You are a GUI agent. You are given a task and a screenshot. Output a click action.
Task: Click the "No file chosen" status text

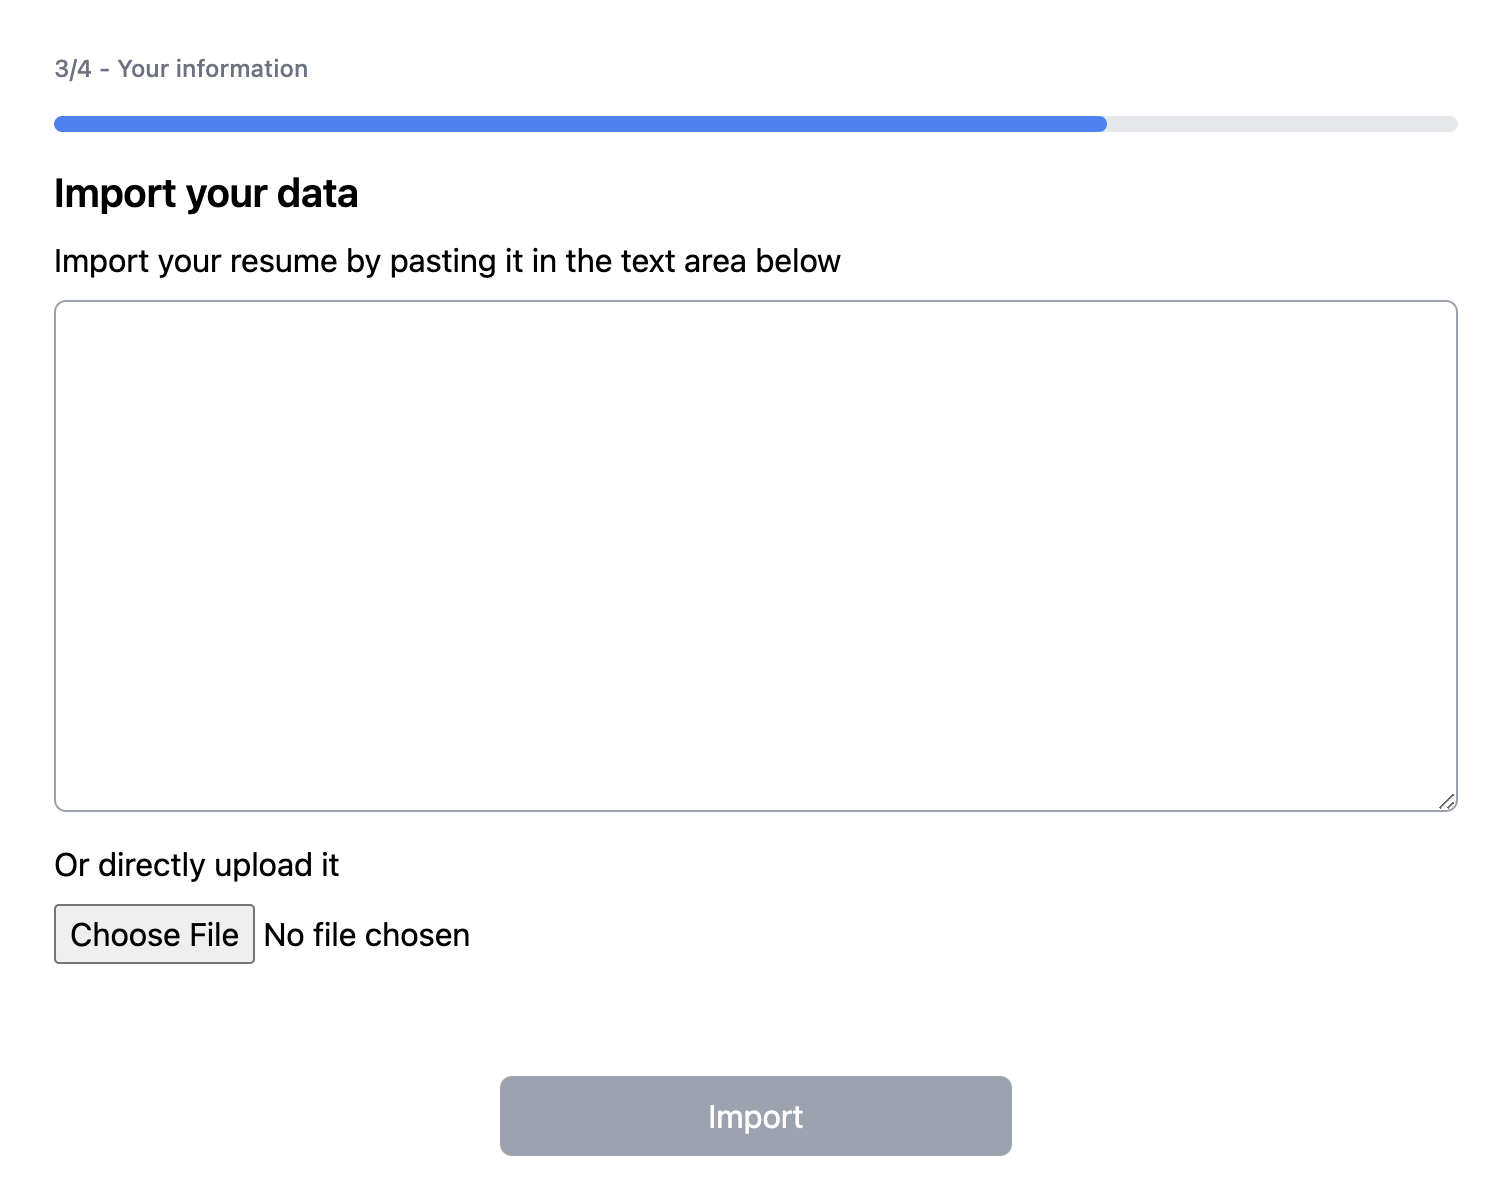click(367, 935)
